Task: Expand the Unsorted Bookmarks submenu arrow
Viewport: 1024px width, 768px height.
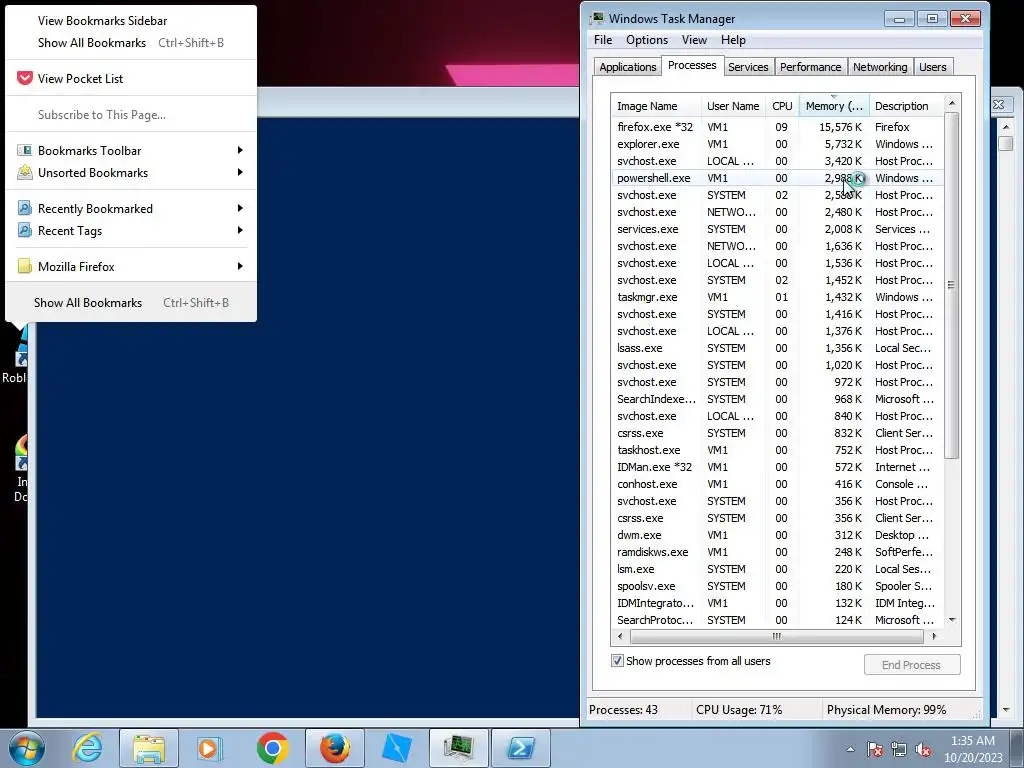Action: click(240, 172)
